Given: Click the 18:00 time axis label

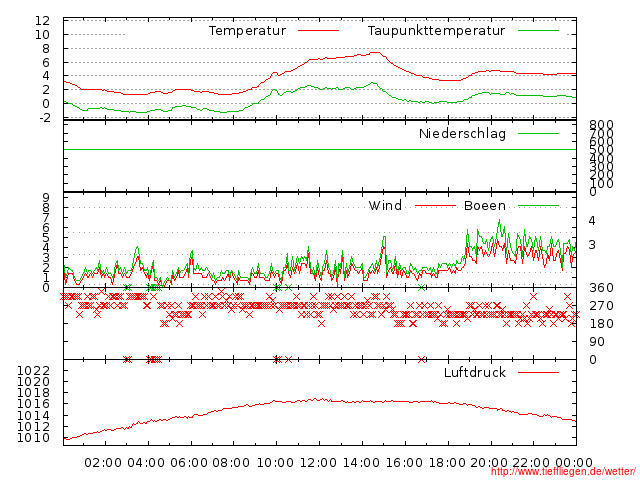Looking at the screenshot, I should [447, 463].
